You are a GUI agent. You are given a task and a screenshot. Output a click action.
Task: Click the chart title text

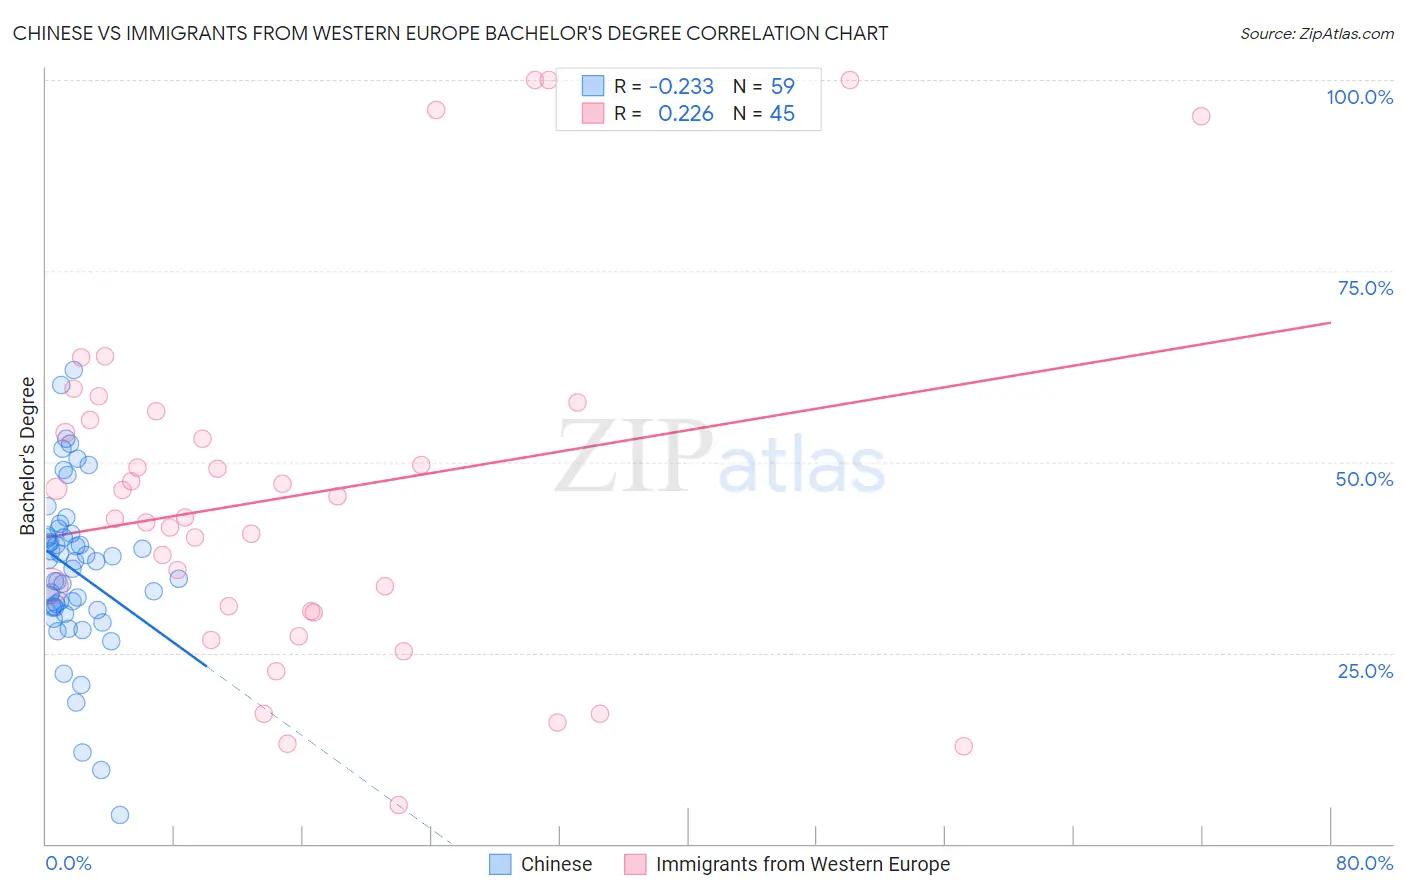(x=450, y=33)
